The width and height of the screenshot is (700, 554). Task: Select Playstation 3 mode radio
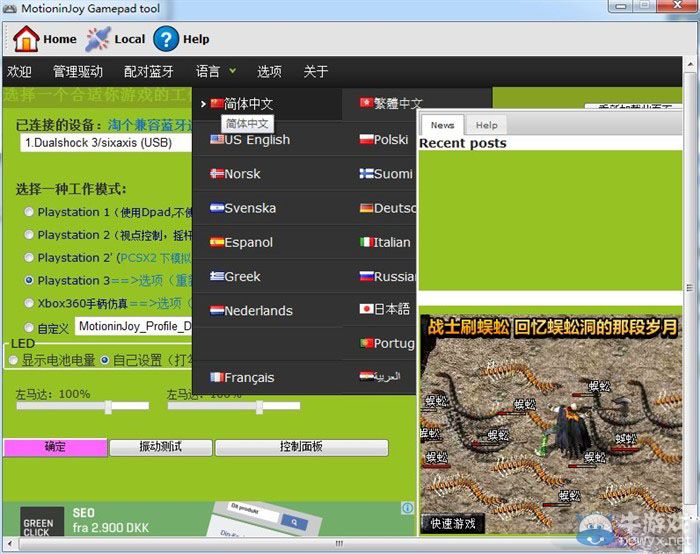29,280
